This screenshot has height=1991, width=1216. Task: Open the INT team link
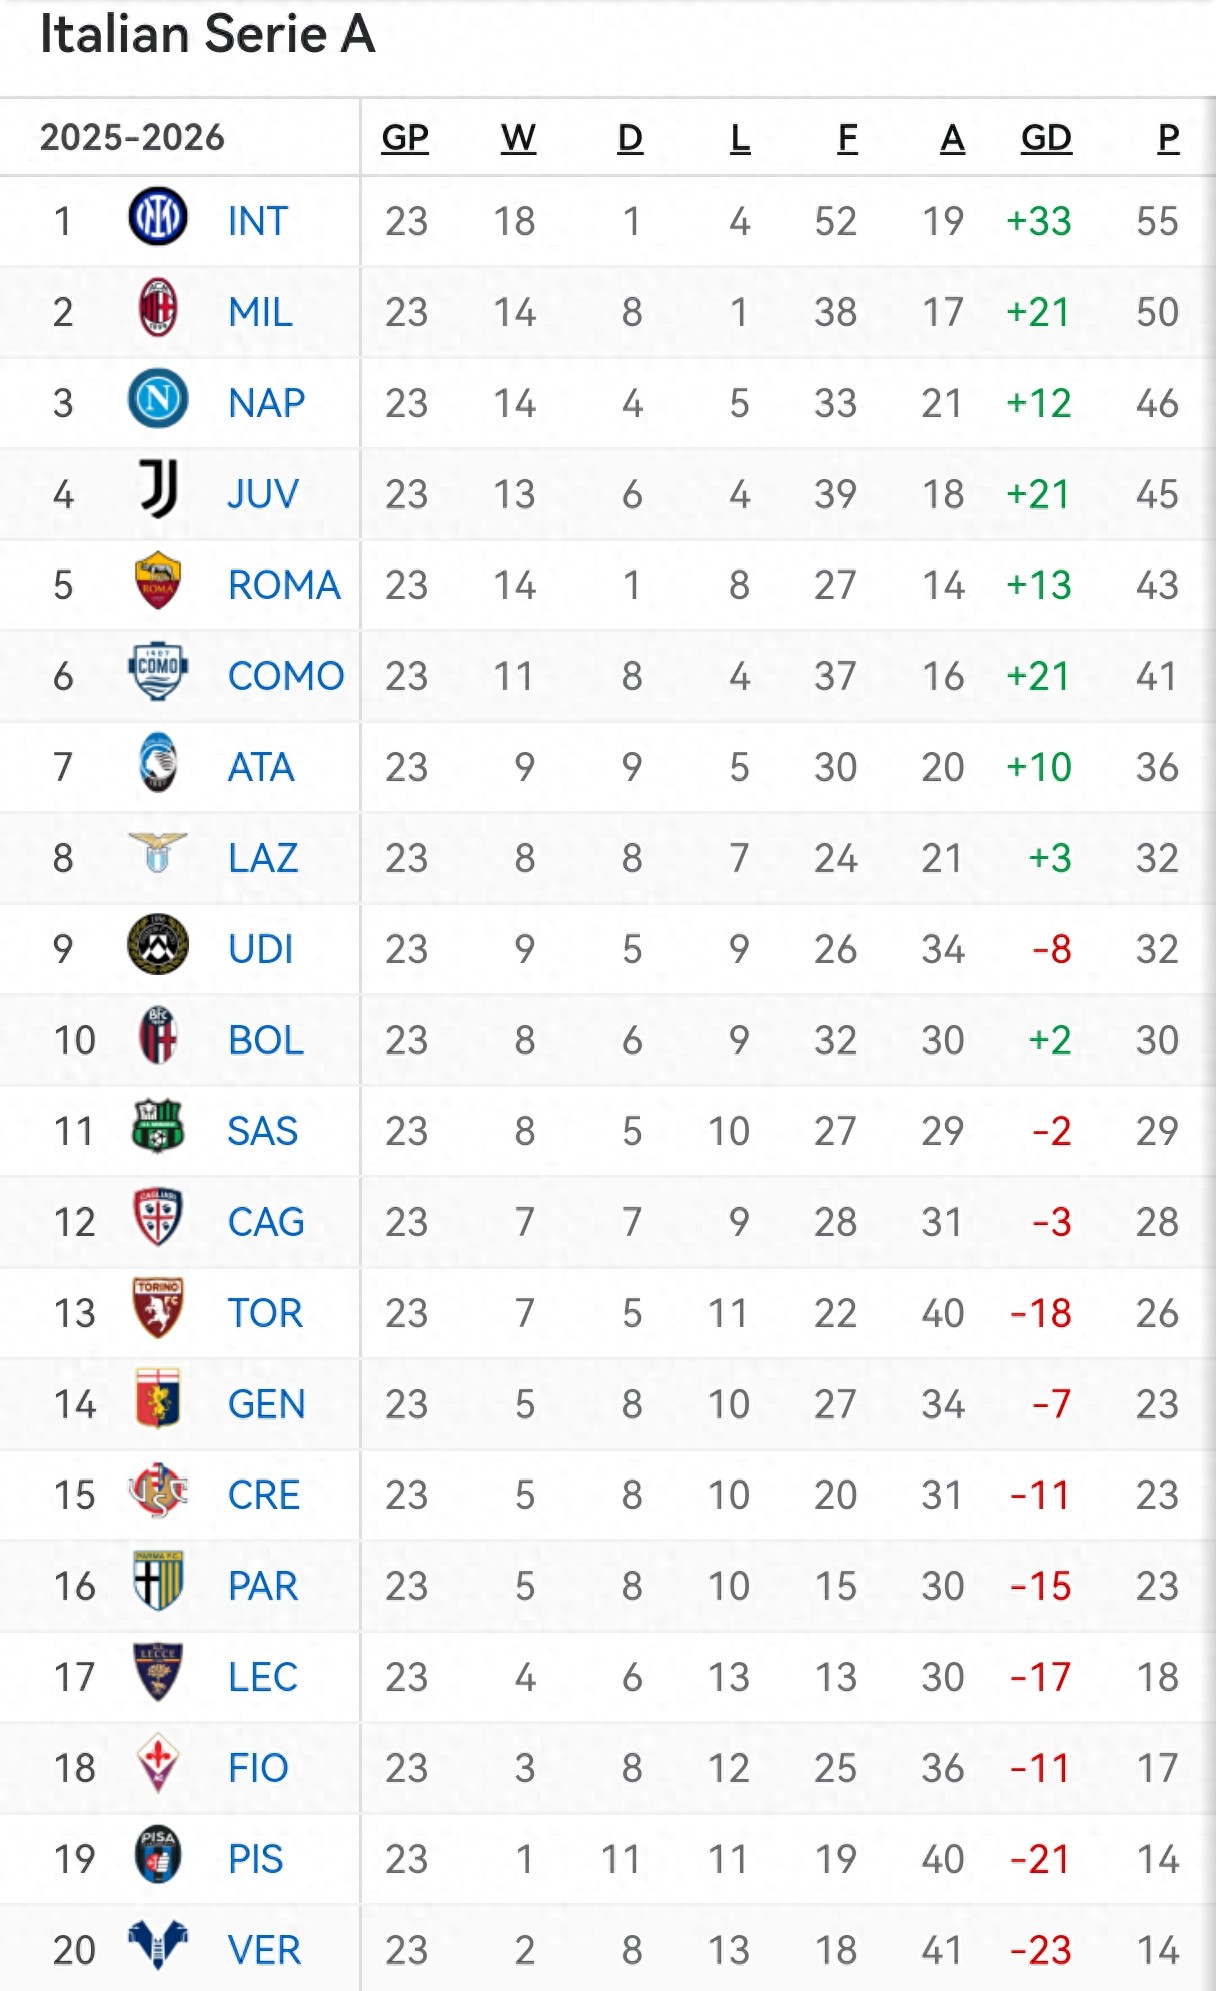(x=258, y=221)
